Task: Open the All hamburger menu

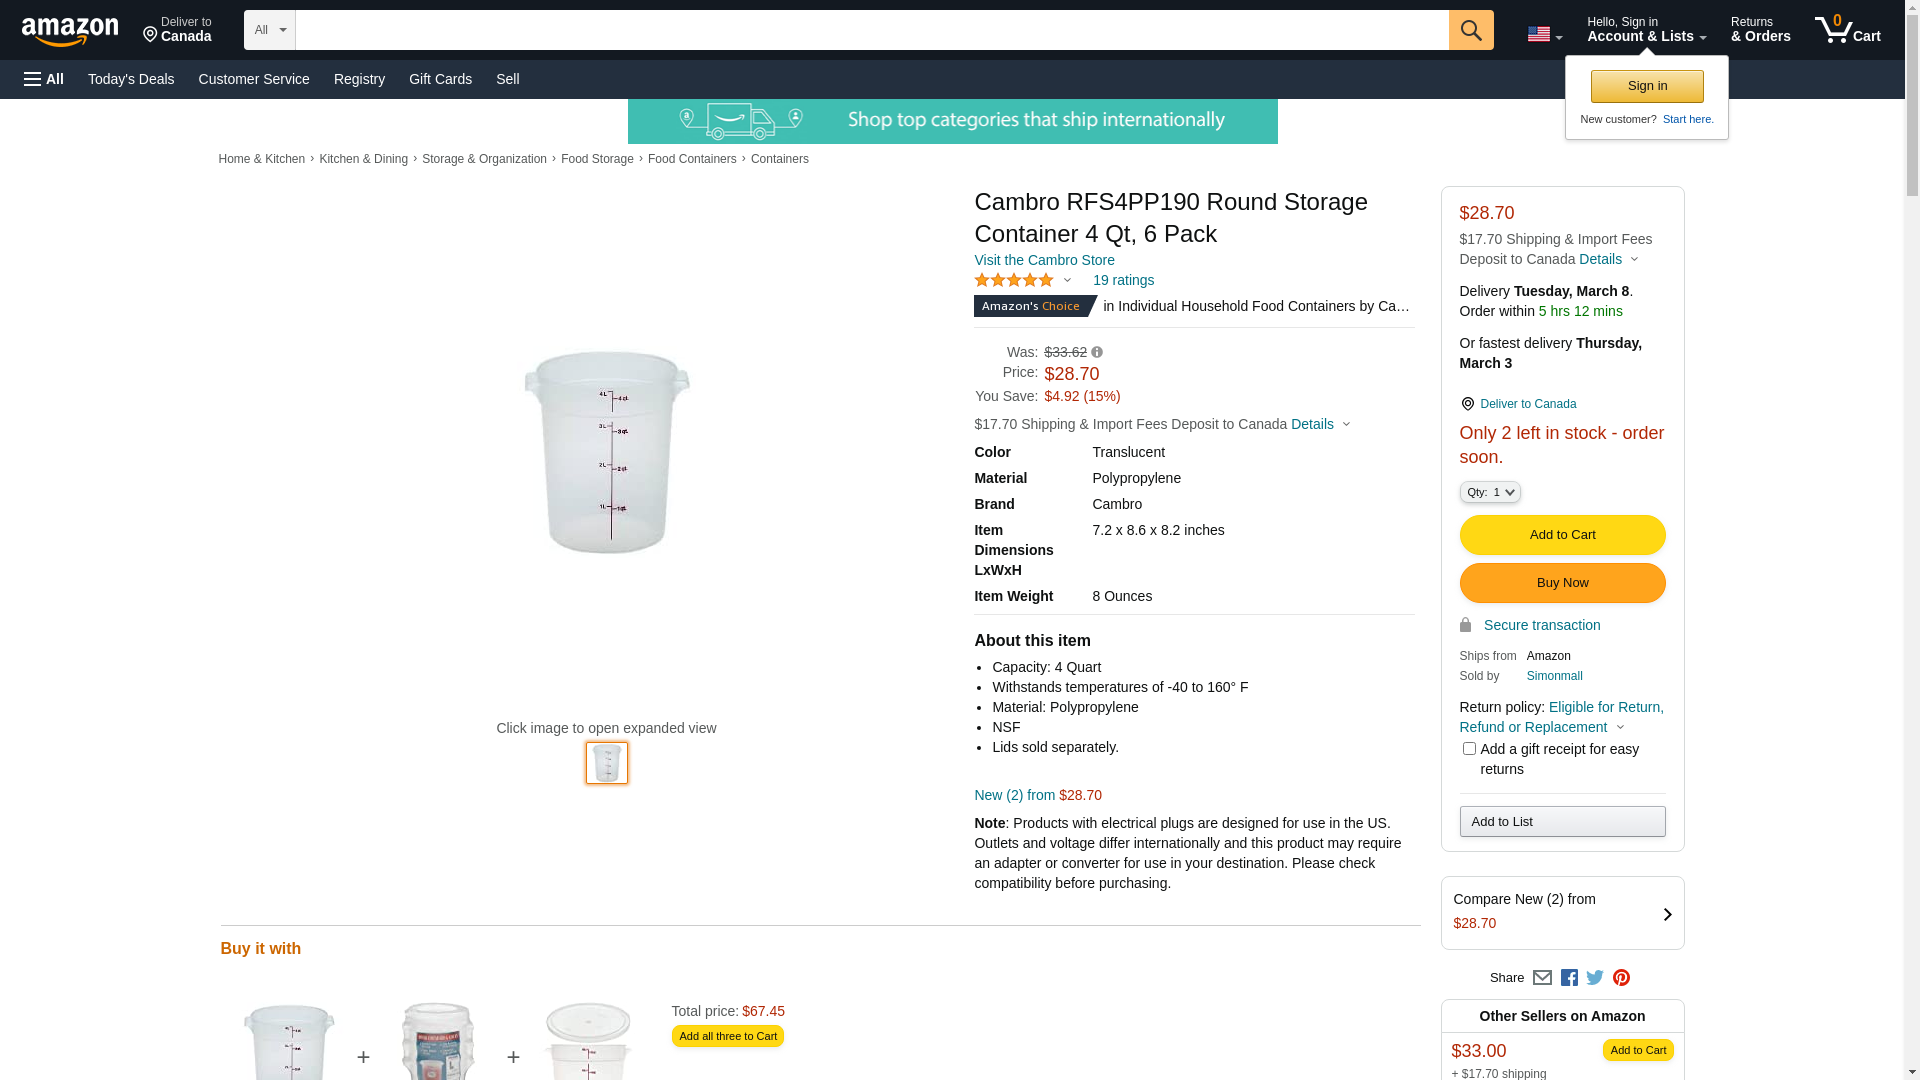Action: [x=44, y=79]
